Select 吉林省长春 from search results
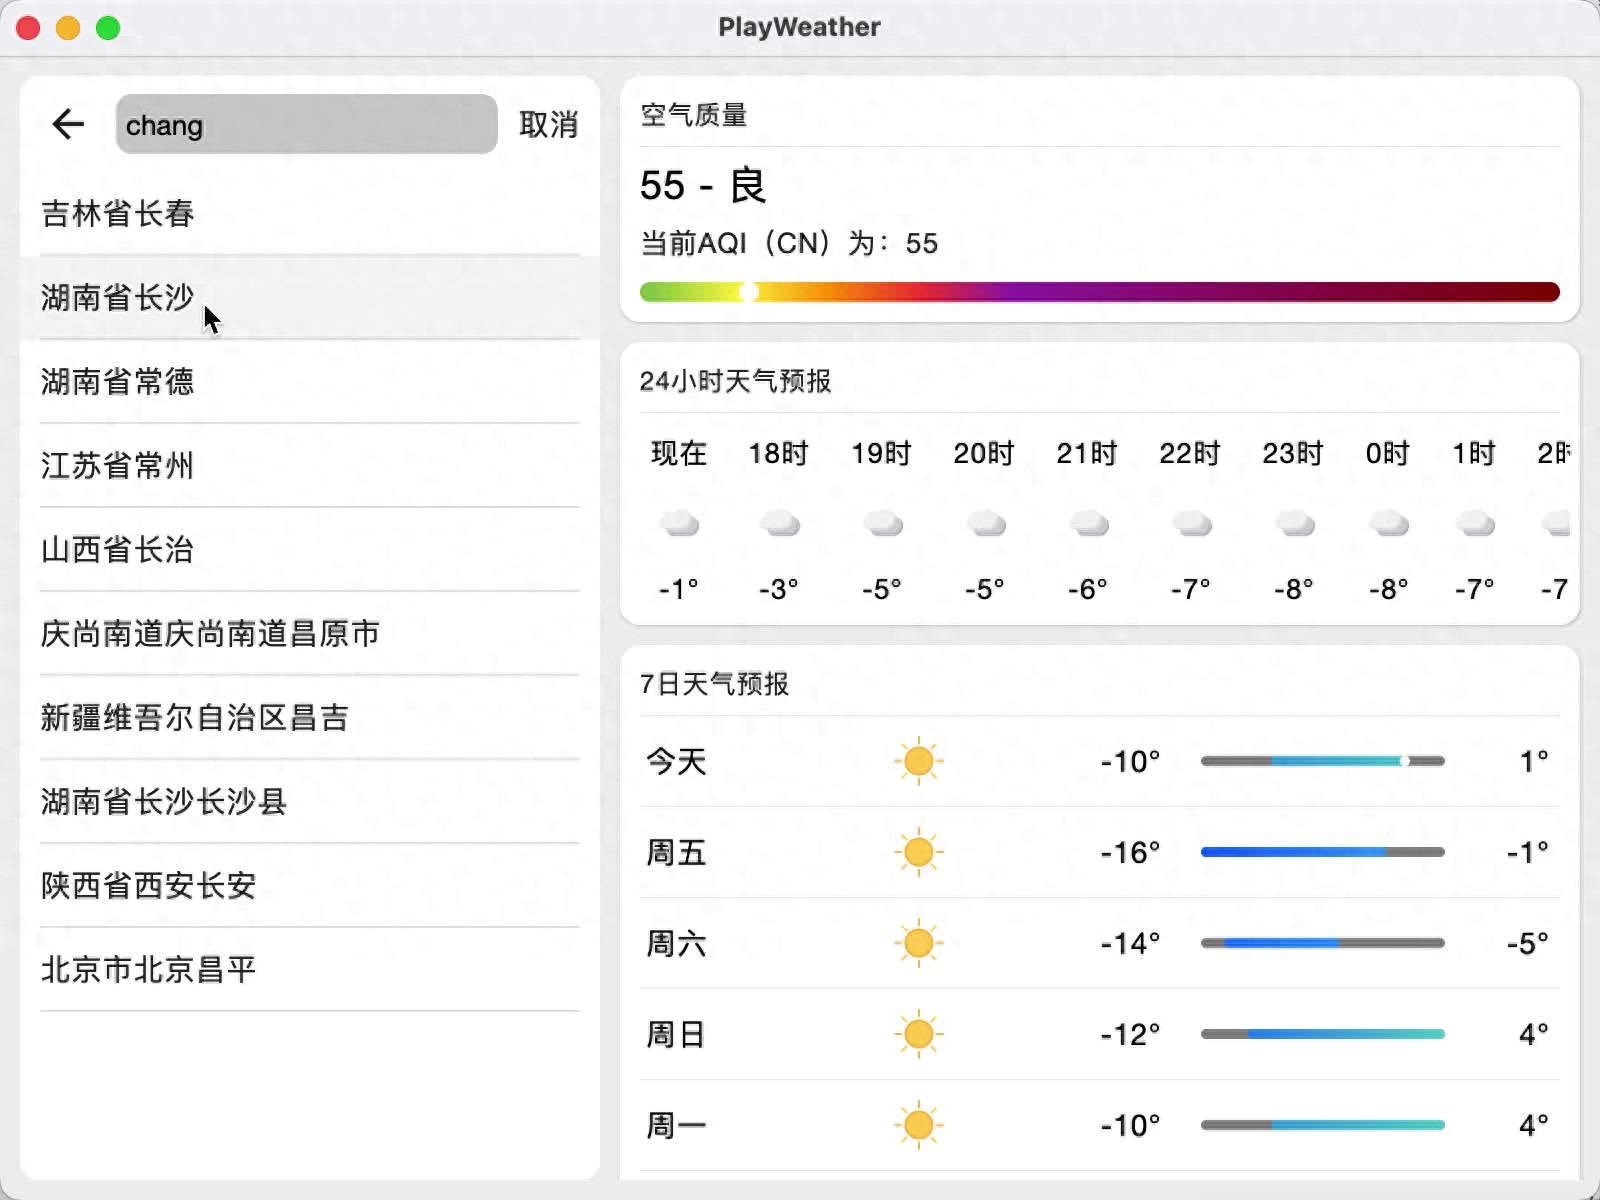Screen dimensions: 1600x1200 pos(309,213)
